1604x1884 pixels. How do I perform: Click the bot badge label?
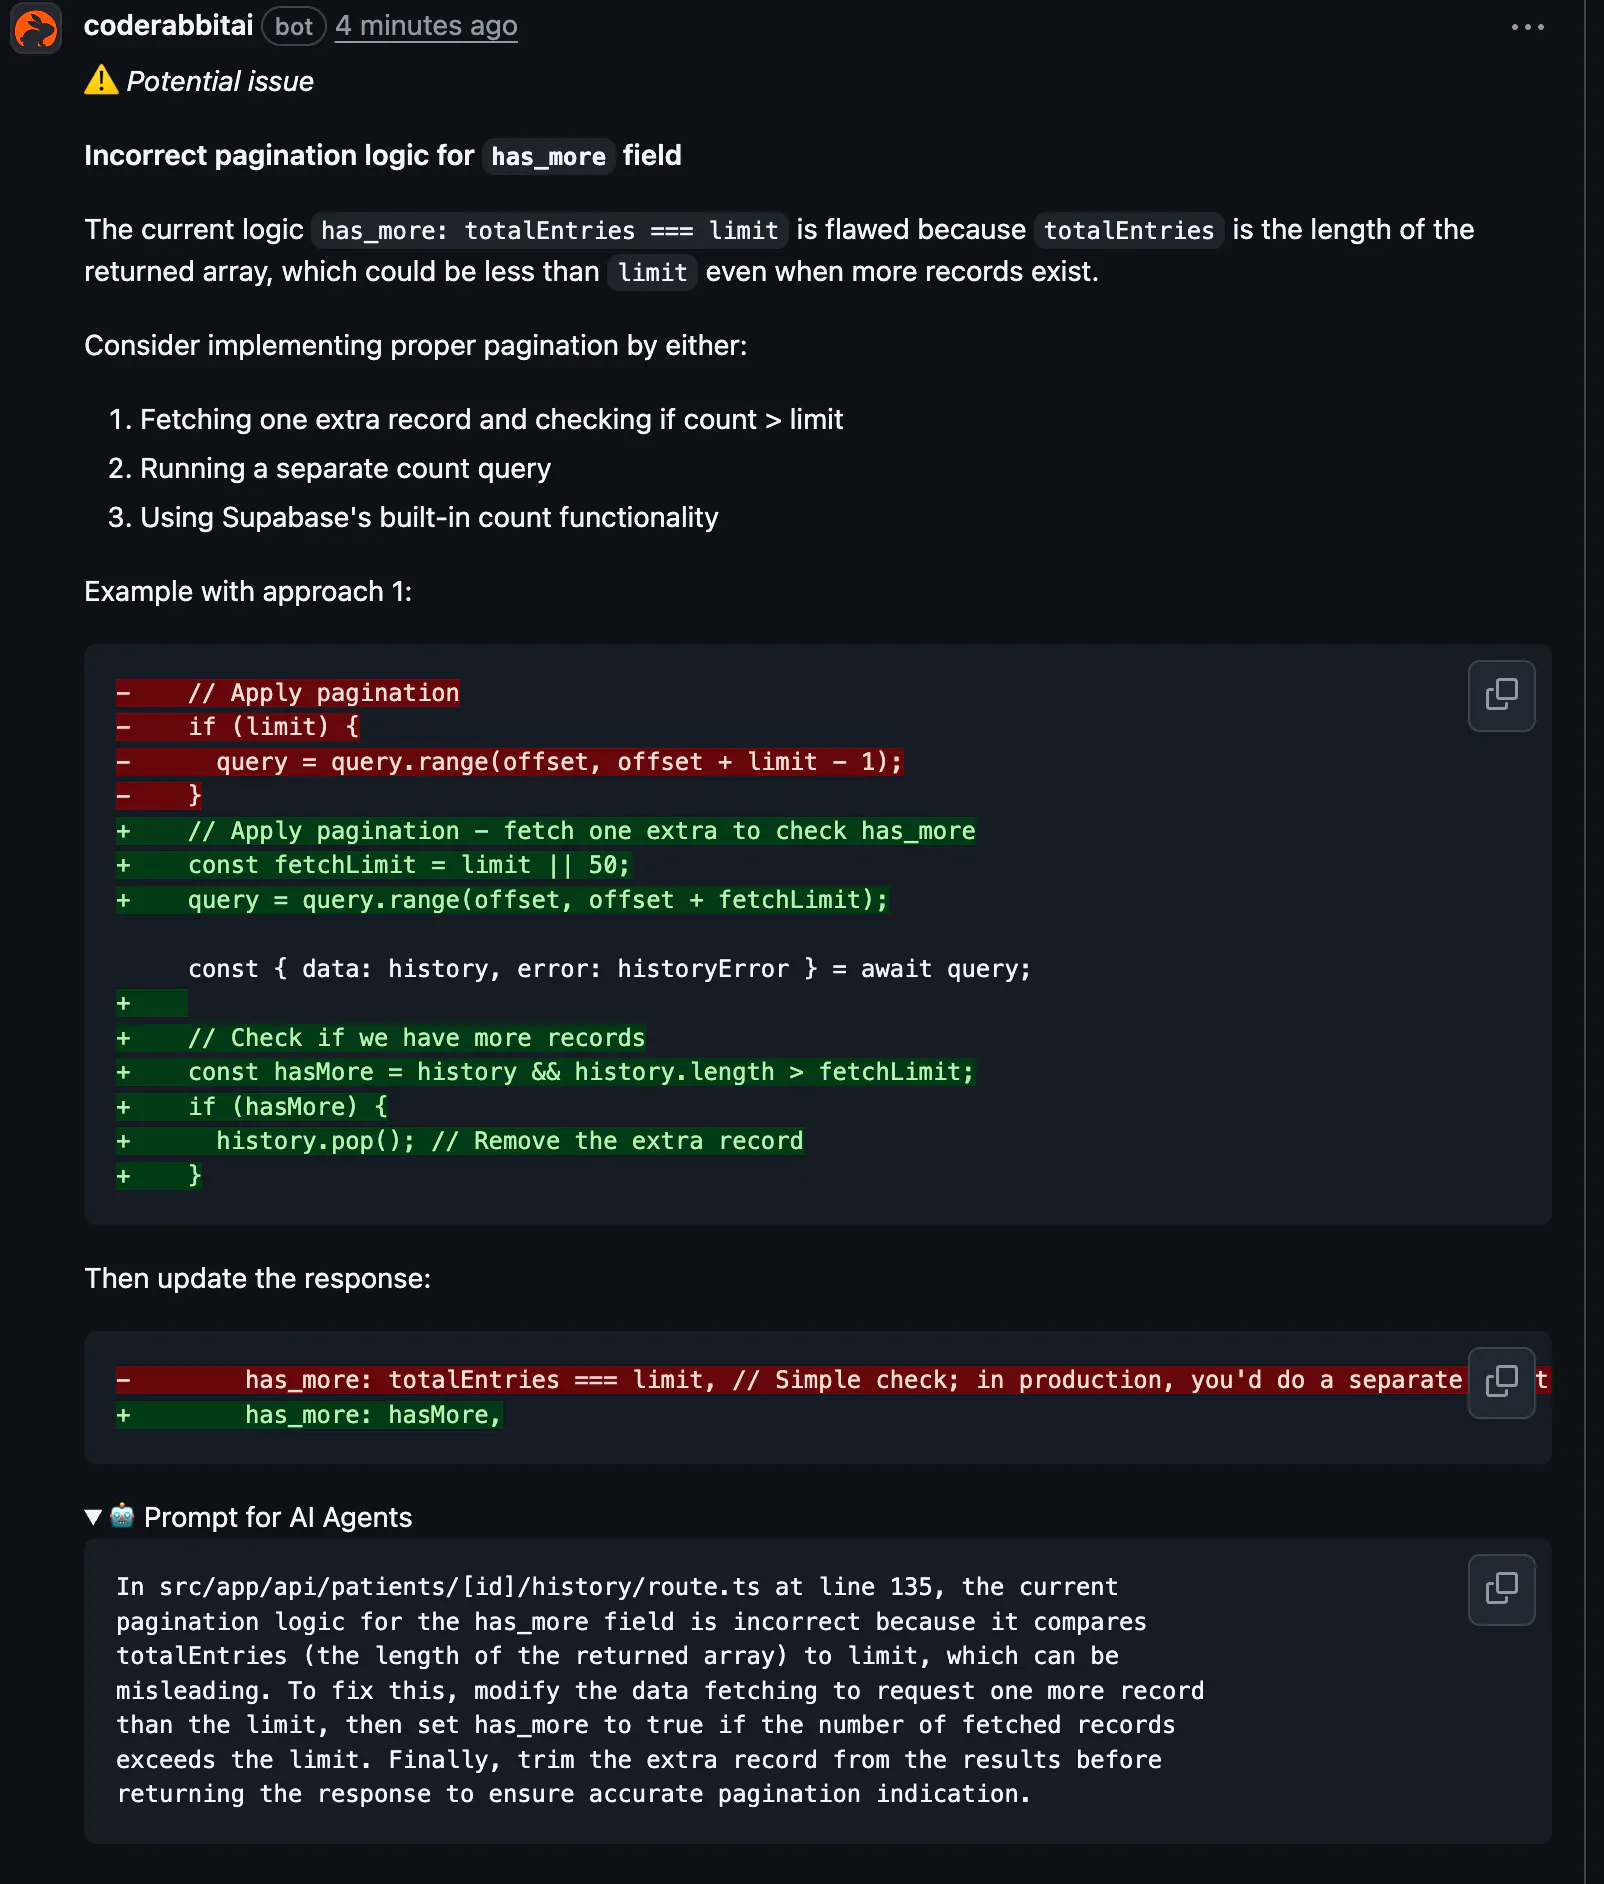click(294, 27)
